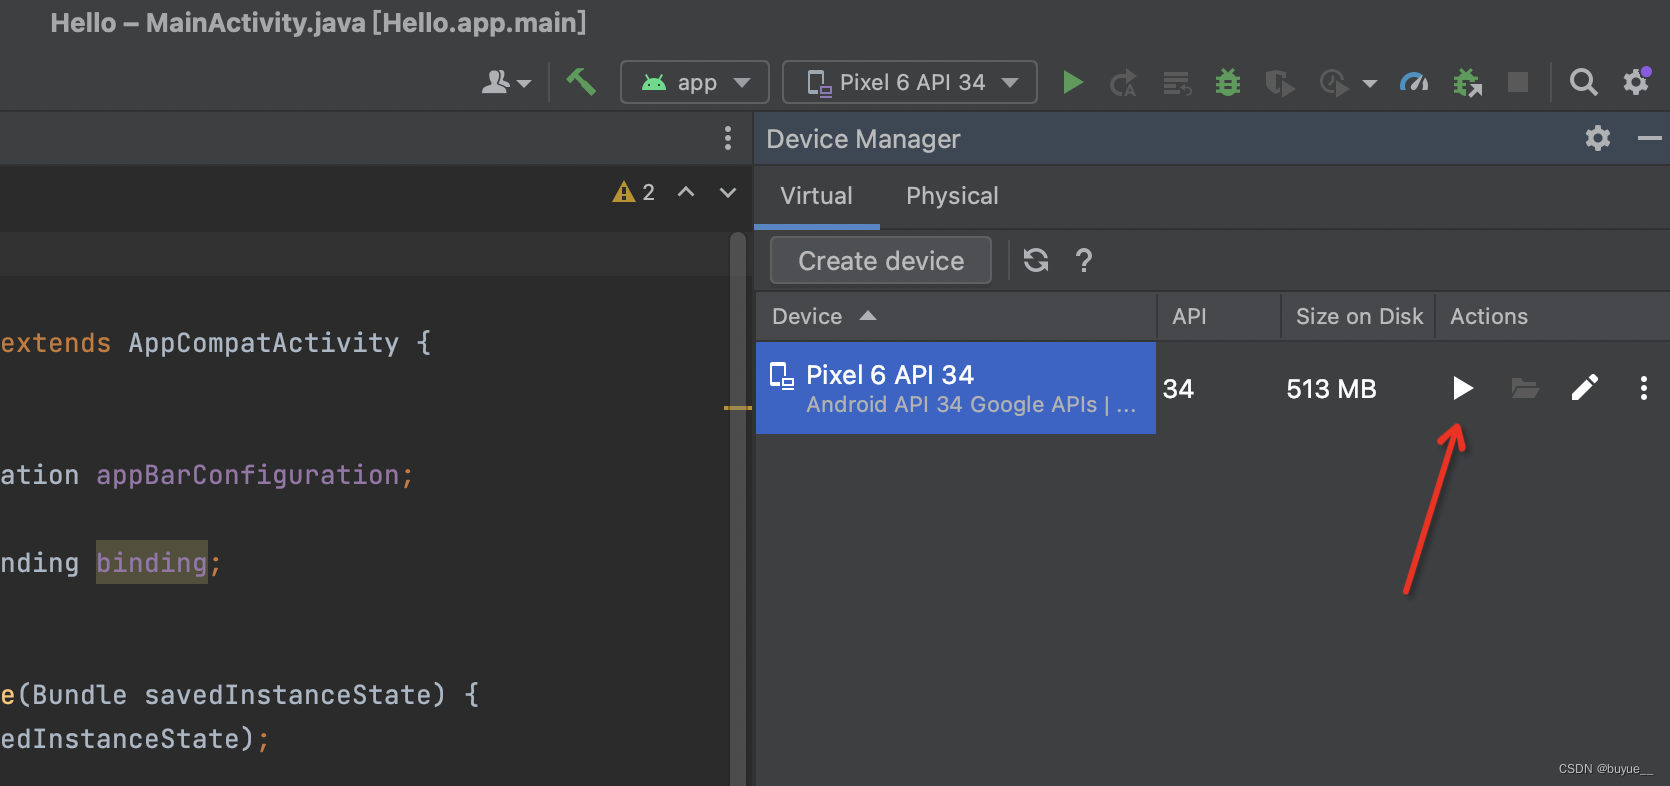Click the 513 MB size cell
The height and width of the screenshot is (786, 1670).
(1331, 389)
